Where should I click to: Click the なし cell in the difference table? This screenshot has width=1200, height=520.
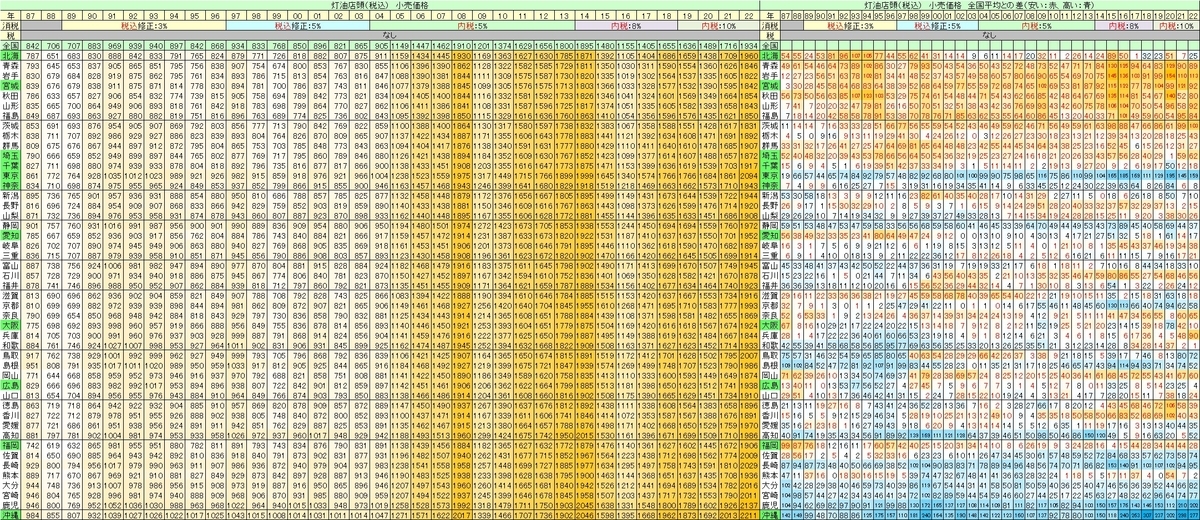(x=990, y=35)
